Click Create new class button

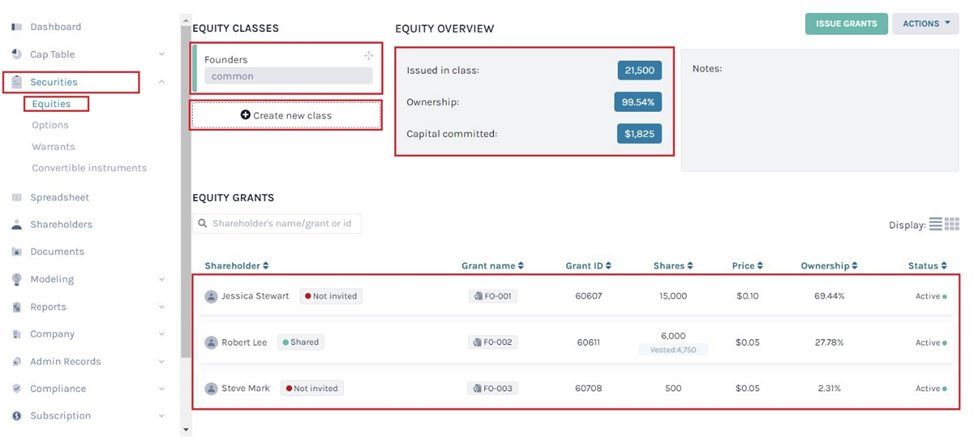pyautogui.click(x=286, y=116)
